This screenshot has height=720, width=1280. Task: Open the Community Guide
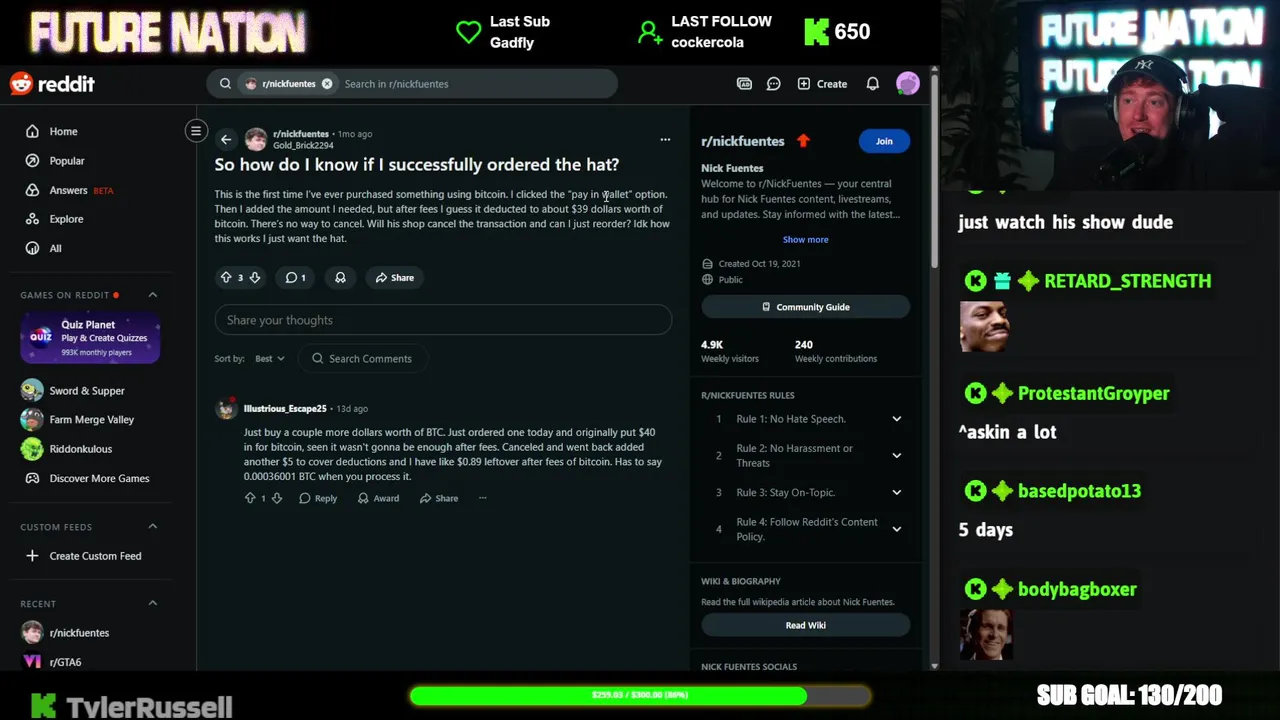coord(805,307)
